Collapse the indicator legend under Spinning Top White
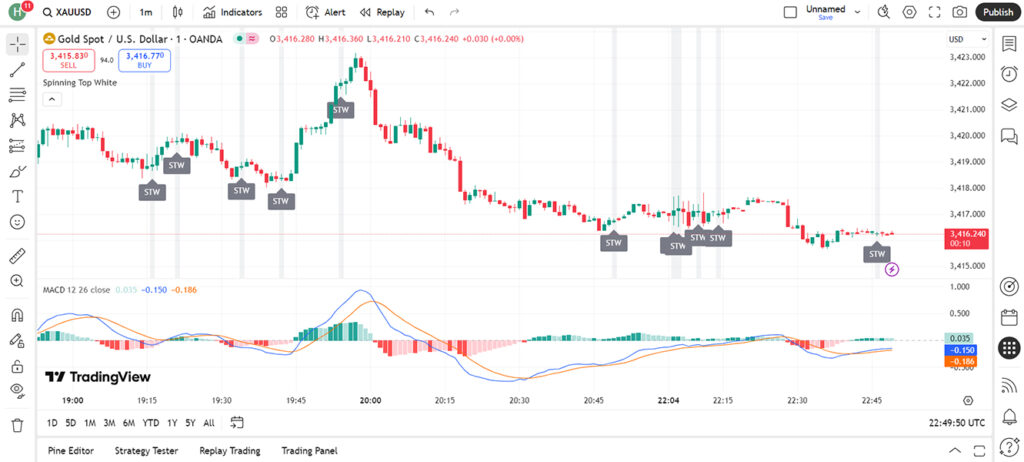Screen dimensions: 1024x462 point(52,99)
